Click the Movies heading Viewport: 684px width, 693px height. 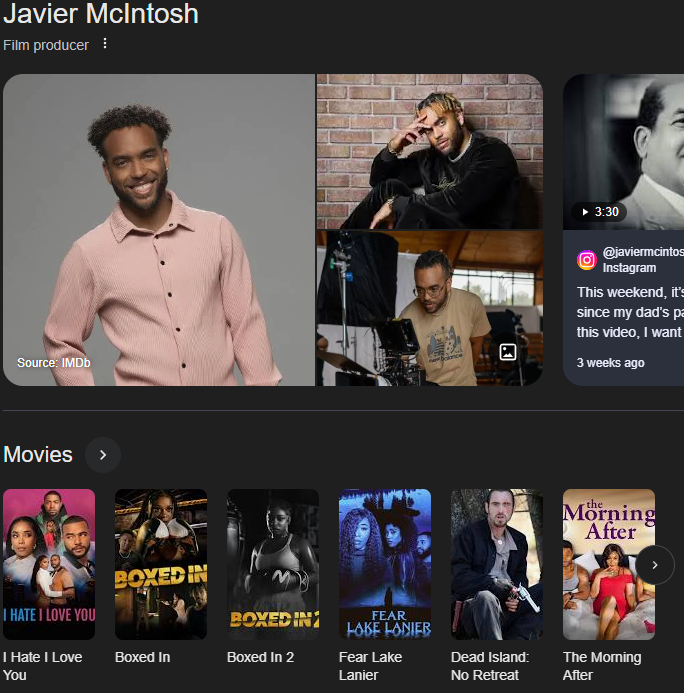tap(38, 455)
